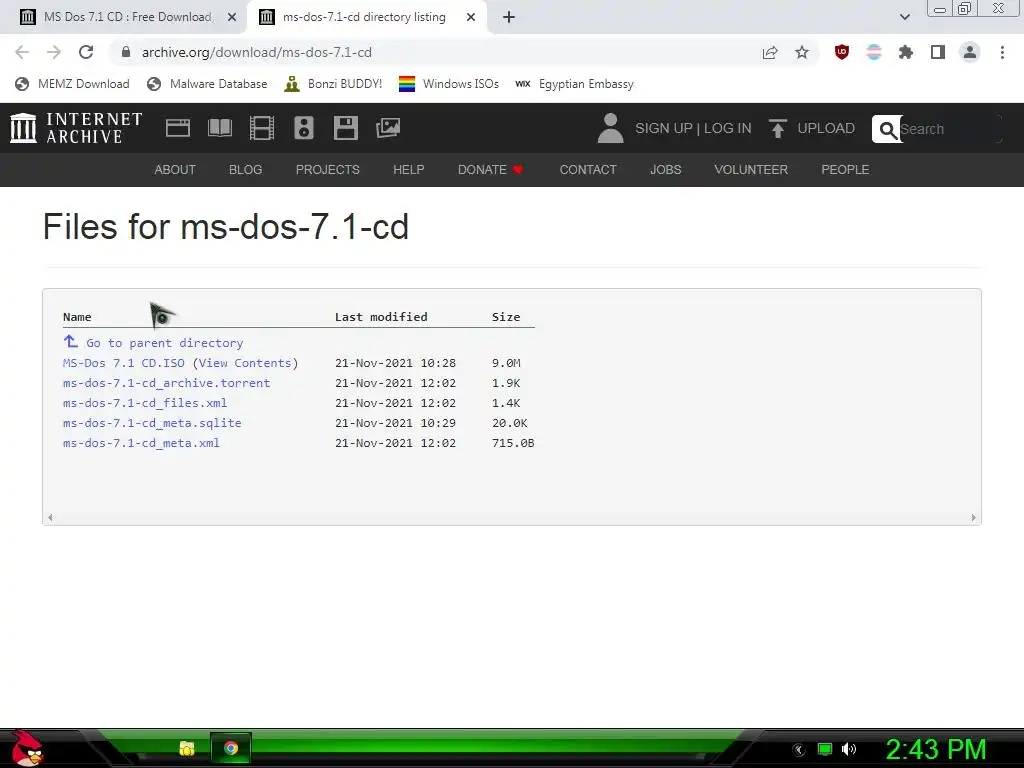Open the Bonzi BUDDY! bookmark
Viewport: 1024px width, 768px height.
point(333,84)
